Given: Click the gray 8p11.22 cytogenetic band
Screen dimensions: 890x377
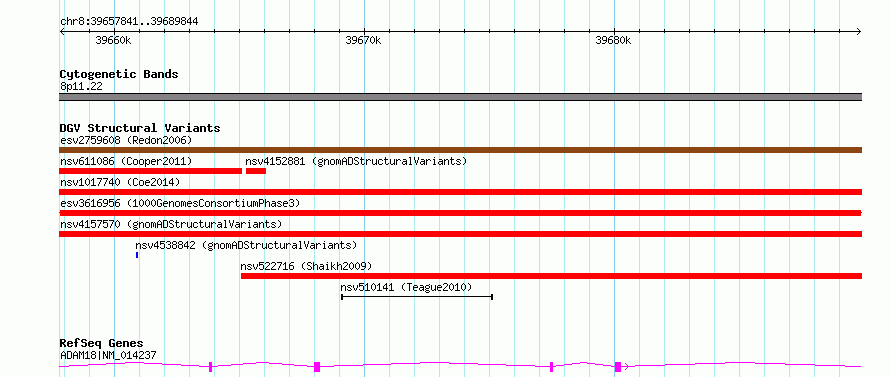Looking at the screenshot, I should coord(460,97).
